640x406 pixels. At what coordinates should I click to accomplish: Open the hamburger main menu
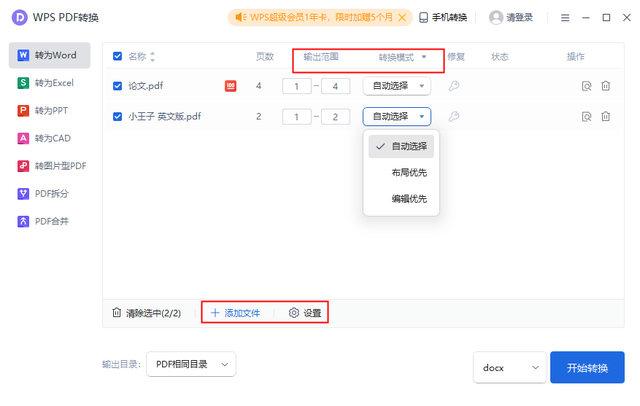pos(565,18)
